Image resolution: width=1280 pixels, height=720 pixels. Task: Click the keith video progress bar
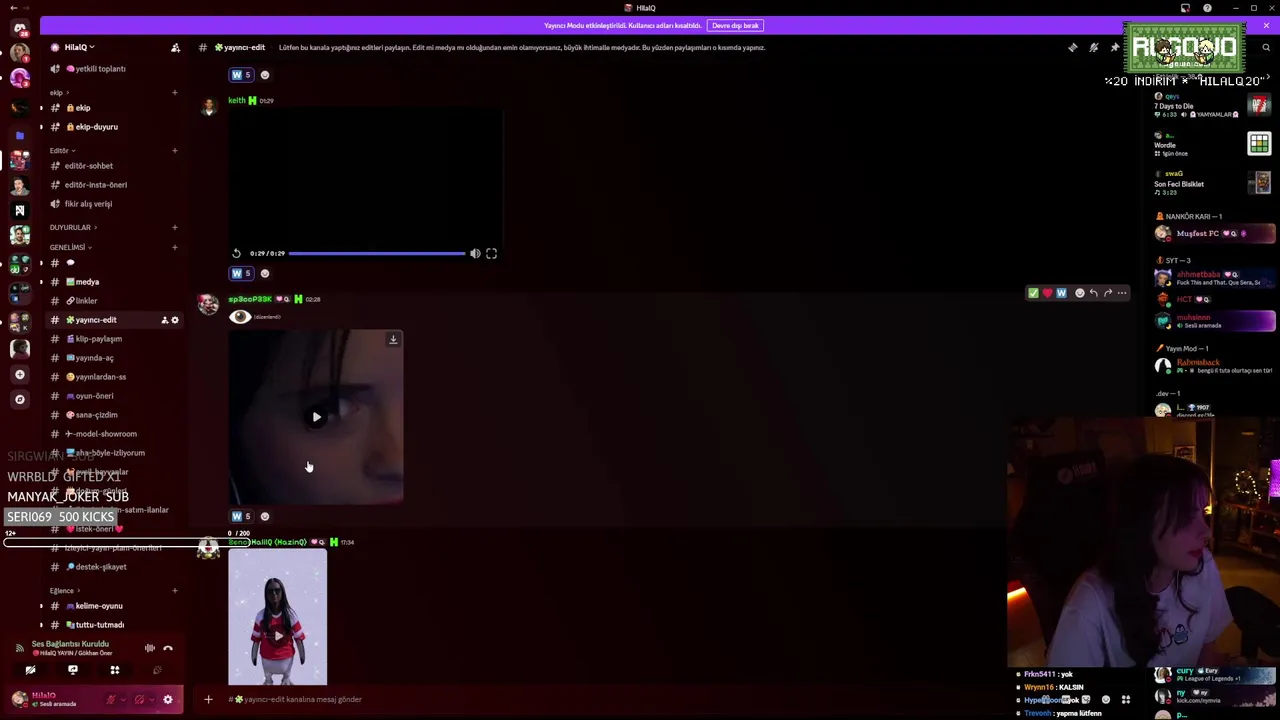tap(377, 254)
